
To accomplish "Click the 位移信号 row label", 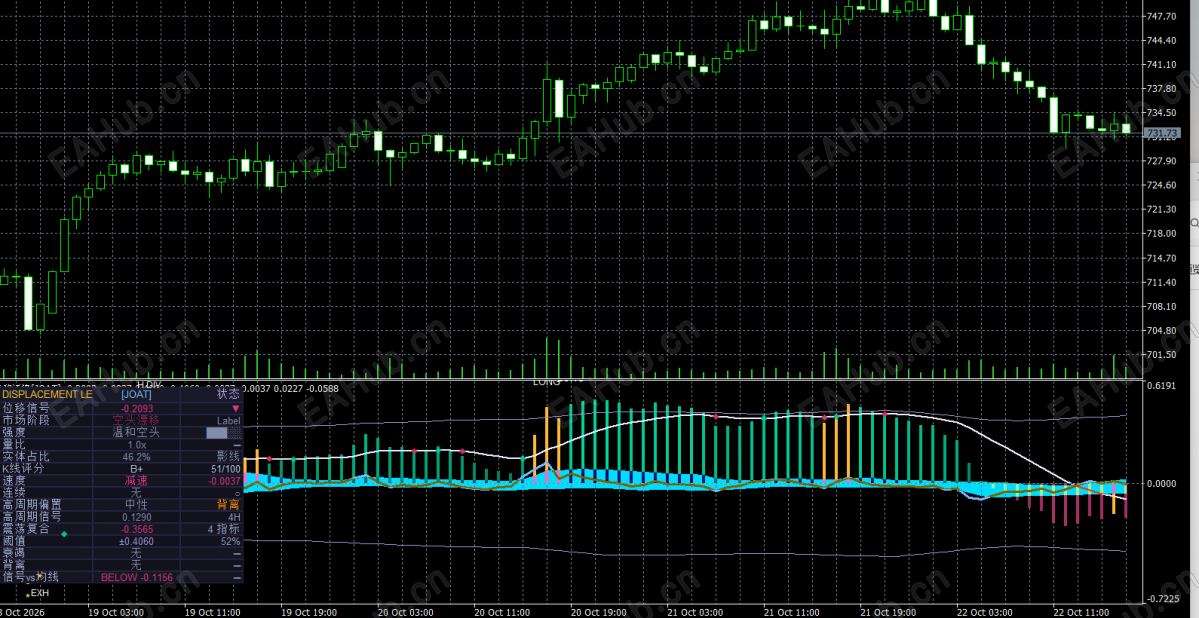I will pos(26,408).
